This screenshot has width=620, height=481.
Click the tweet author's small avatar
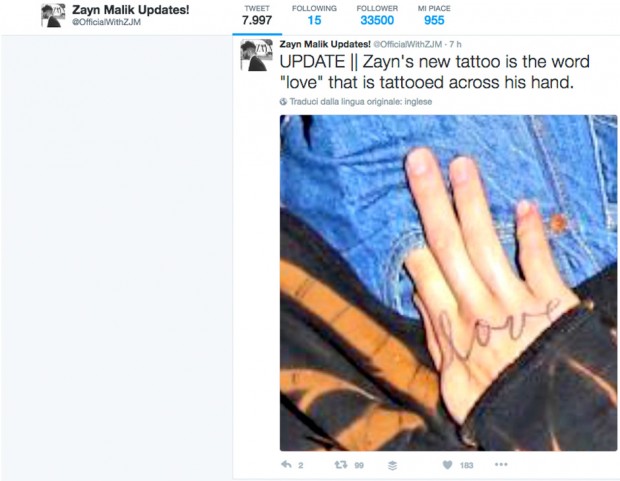click(x=256, y=55)
